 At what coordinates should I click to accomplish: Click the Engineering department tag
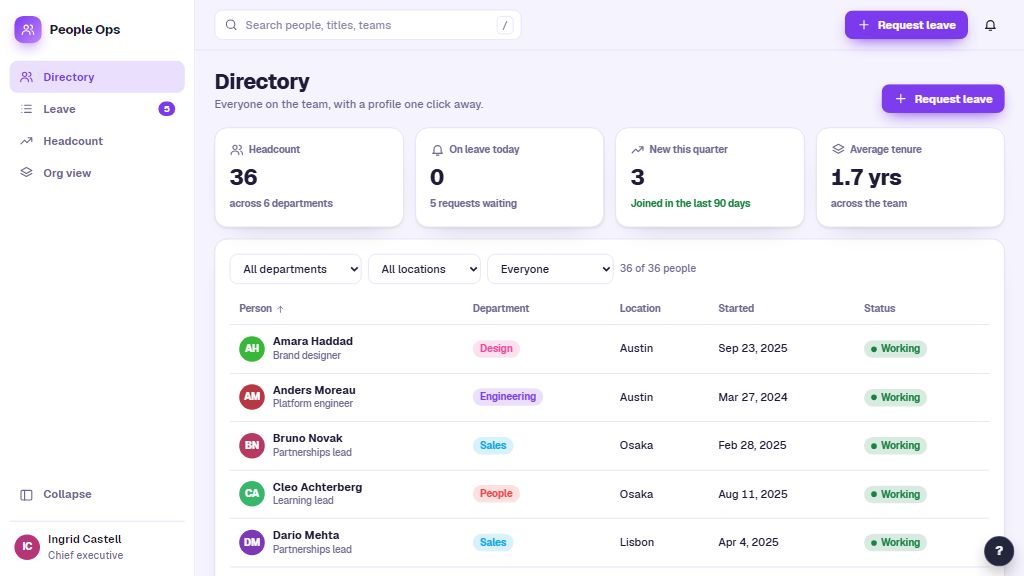pyautogui.click(x=508, y=396)
